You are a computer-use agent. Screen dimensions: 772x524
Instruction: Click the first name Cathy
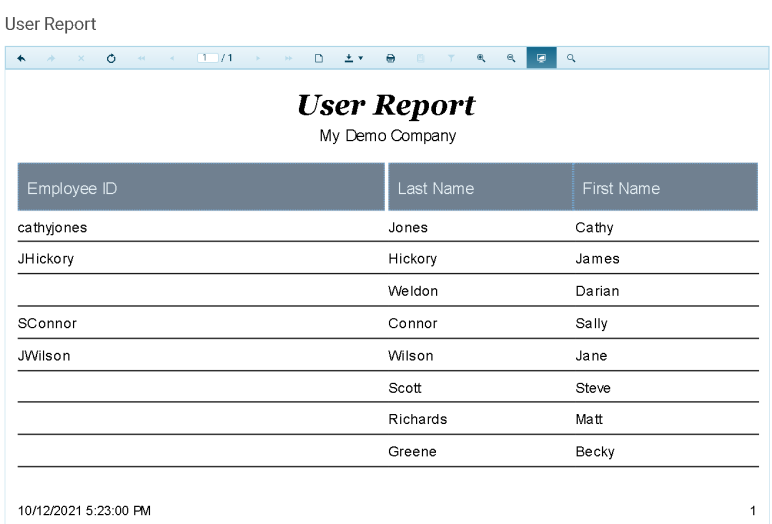point(594,228)
